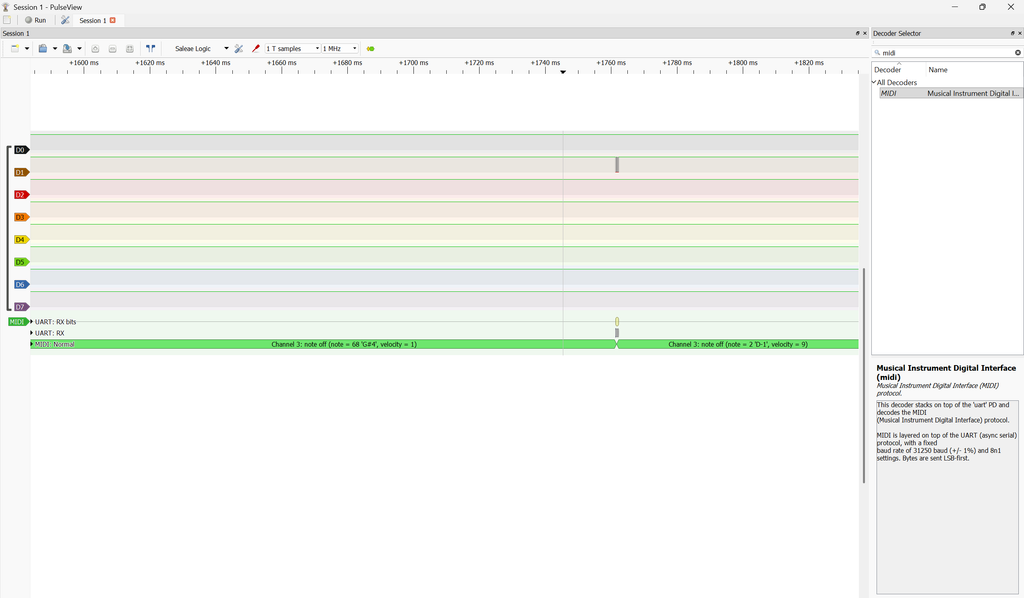Click the D-1 note off annotation
Screen dimensions: 1024x598
pos(737,344)
